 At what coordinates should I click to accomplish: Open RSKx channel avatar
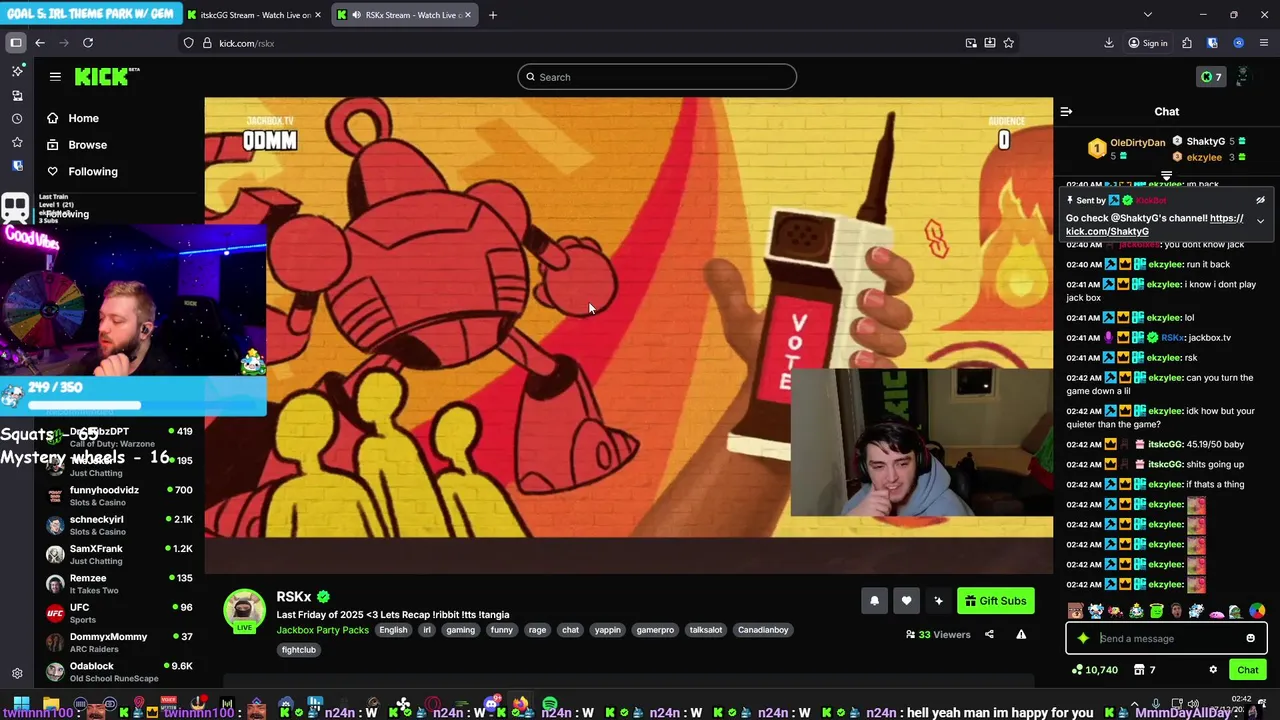click(244, 610)
